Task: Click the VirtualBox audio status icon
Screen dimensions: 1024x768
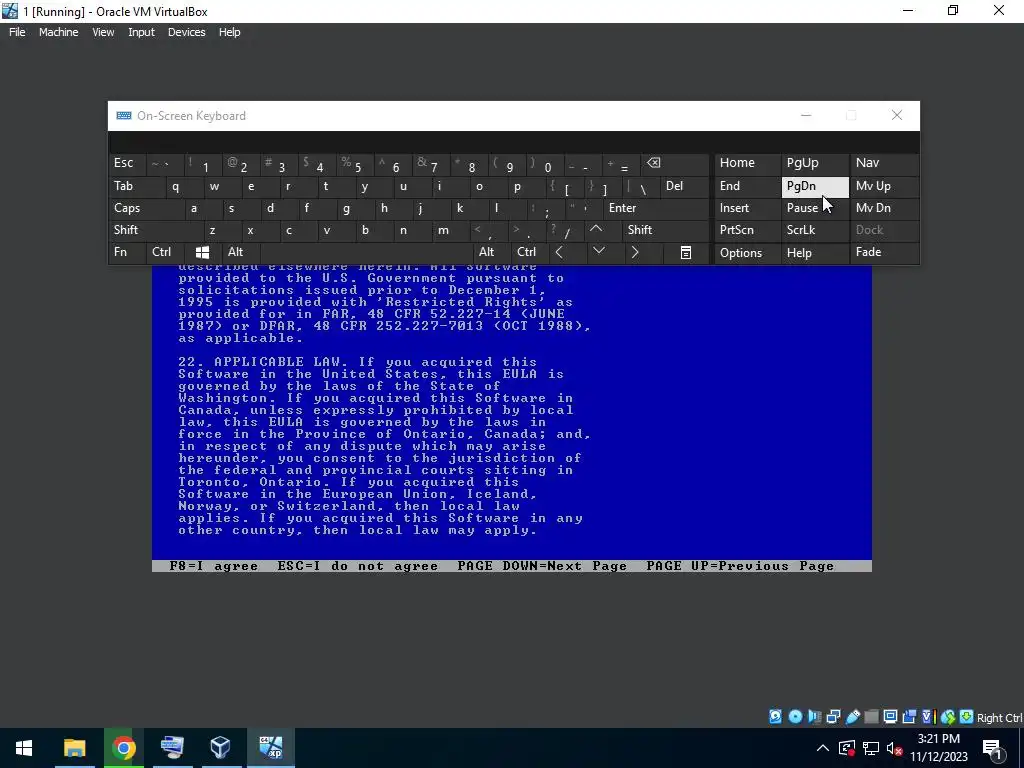Action: [814, 716]
